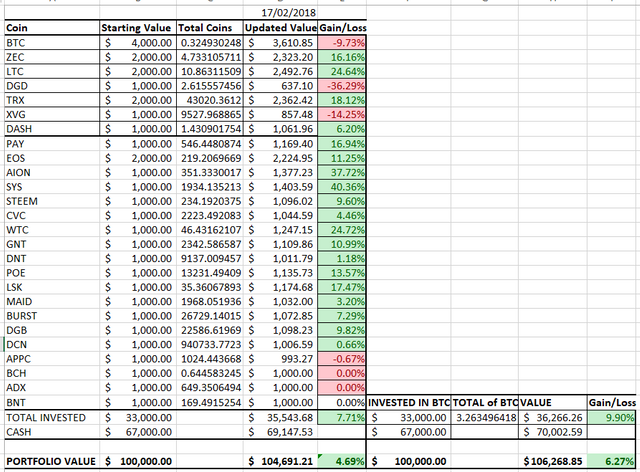Click total invested gain cell 7.71%
The height and width of the screenshot is (472, 640).
pyautogui.click(x=342, y=418)
